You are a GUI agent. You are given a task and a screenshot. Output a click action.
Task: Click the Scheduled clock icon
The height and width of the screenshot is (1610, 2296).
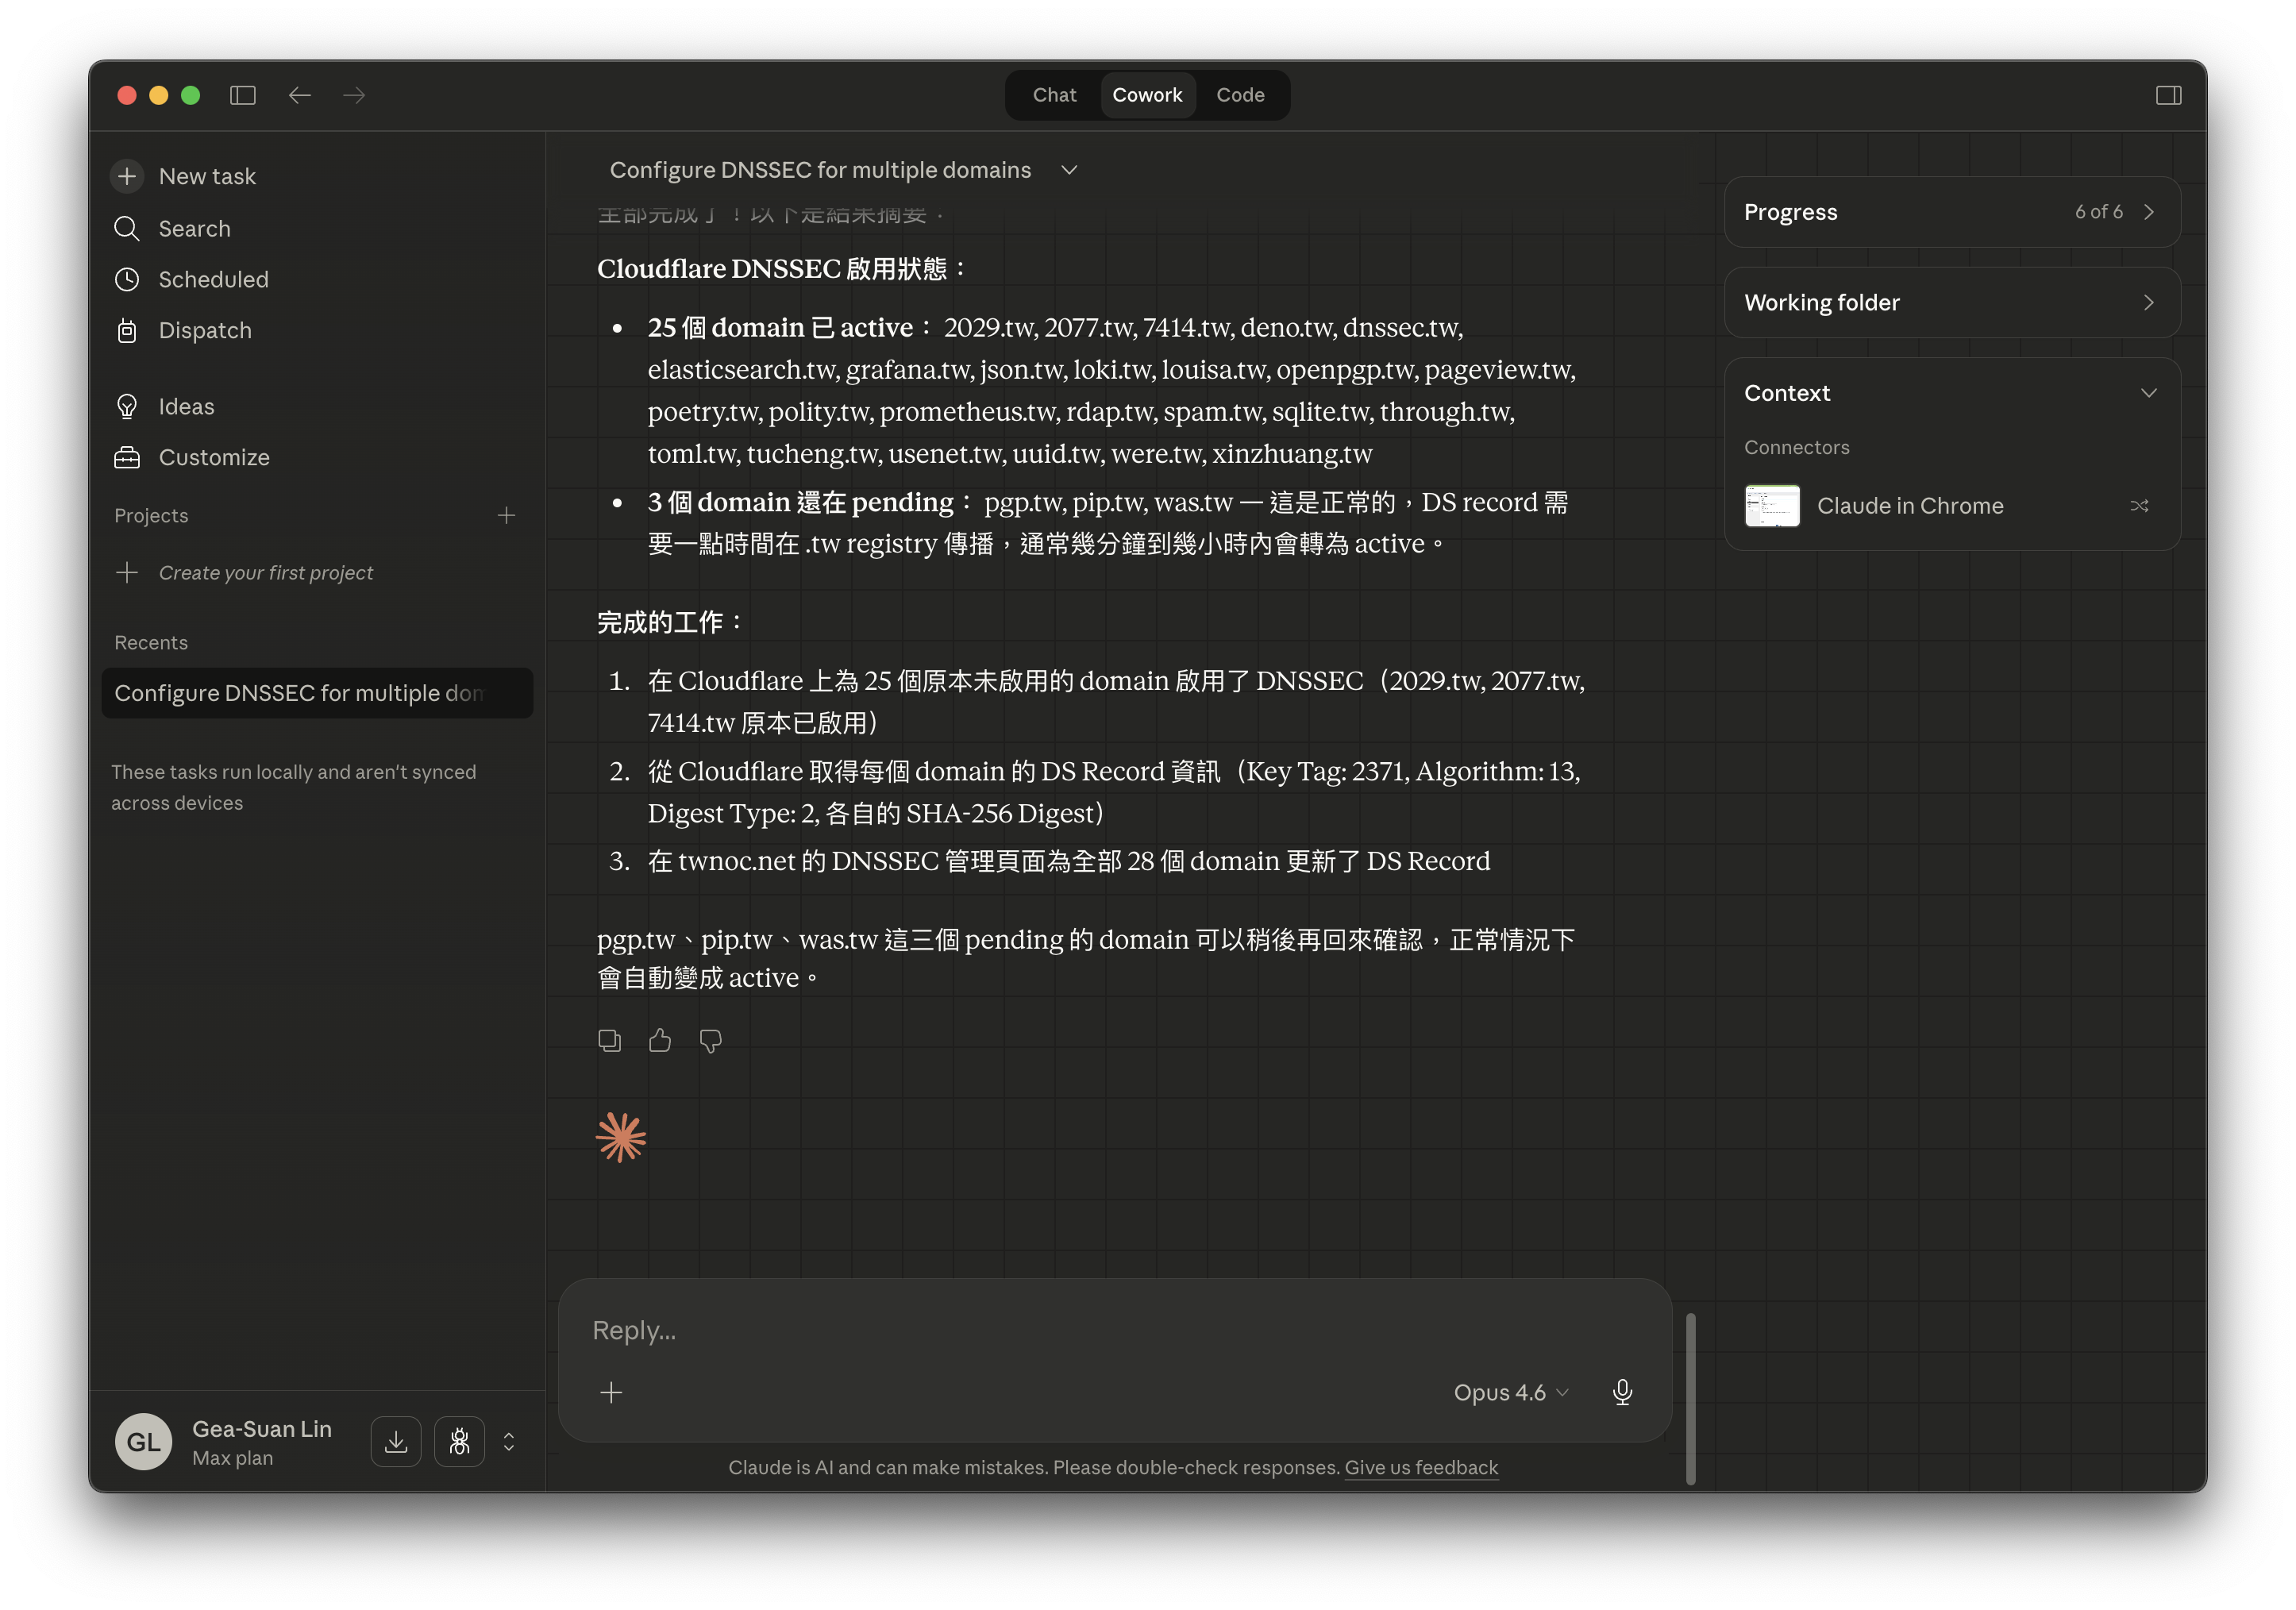pos(127,279)
